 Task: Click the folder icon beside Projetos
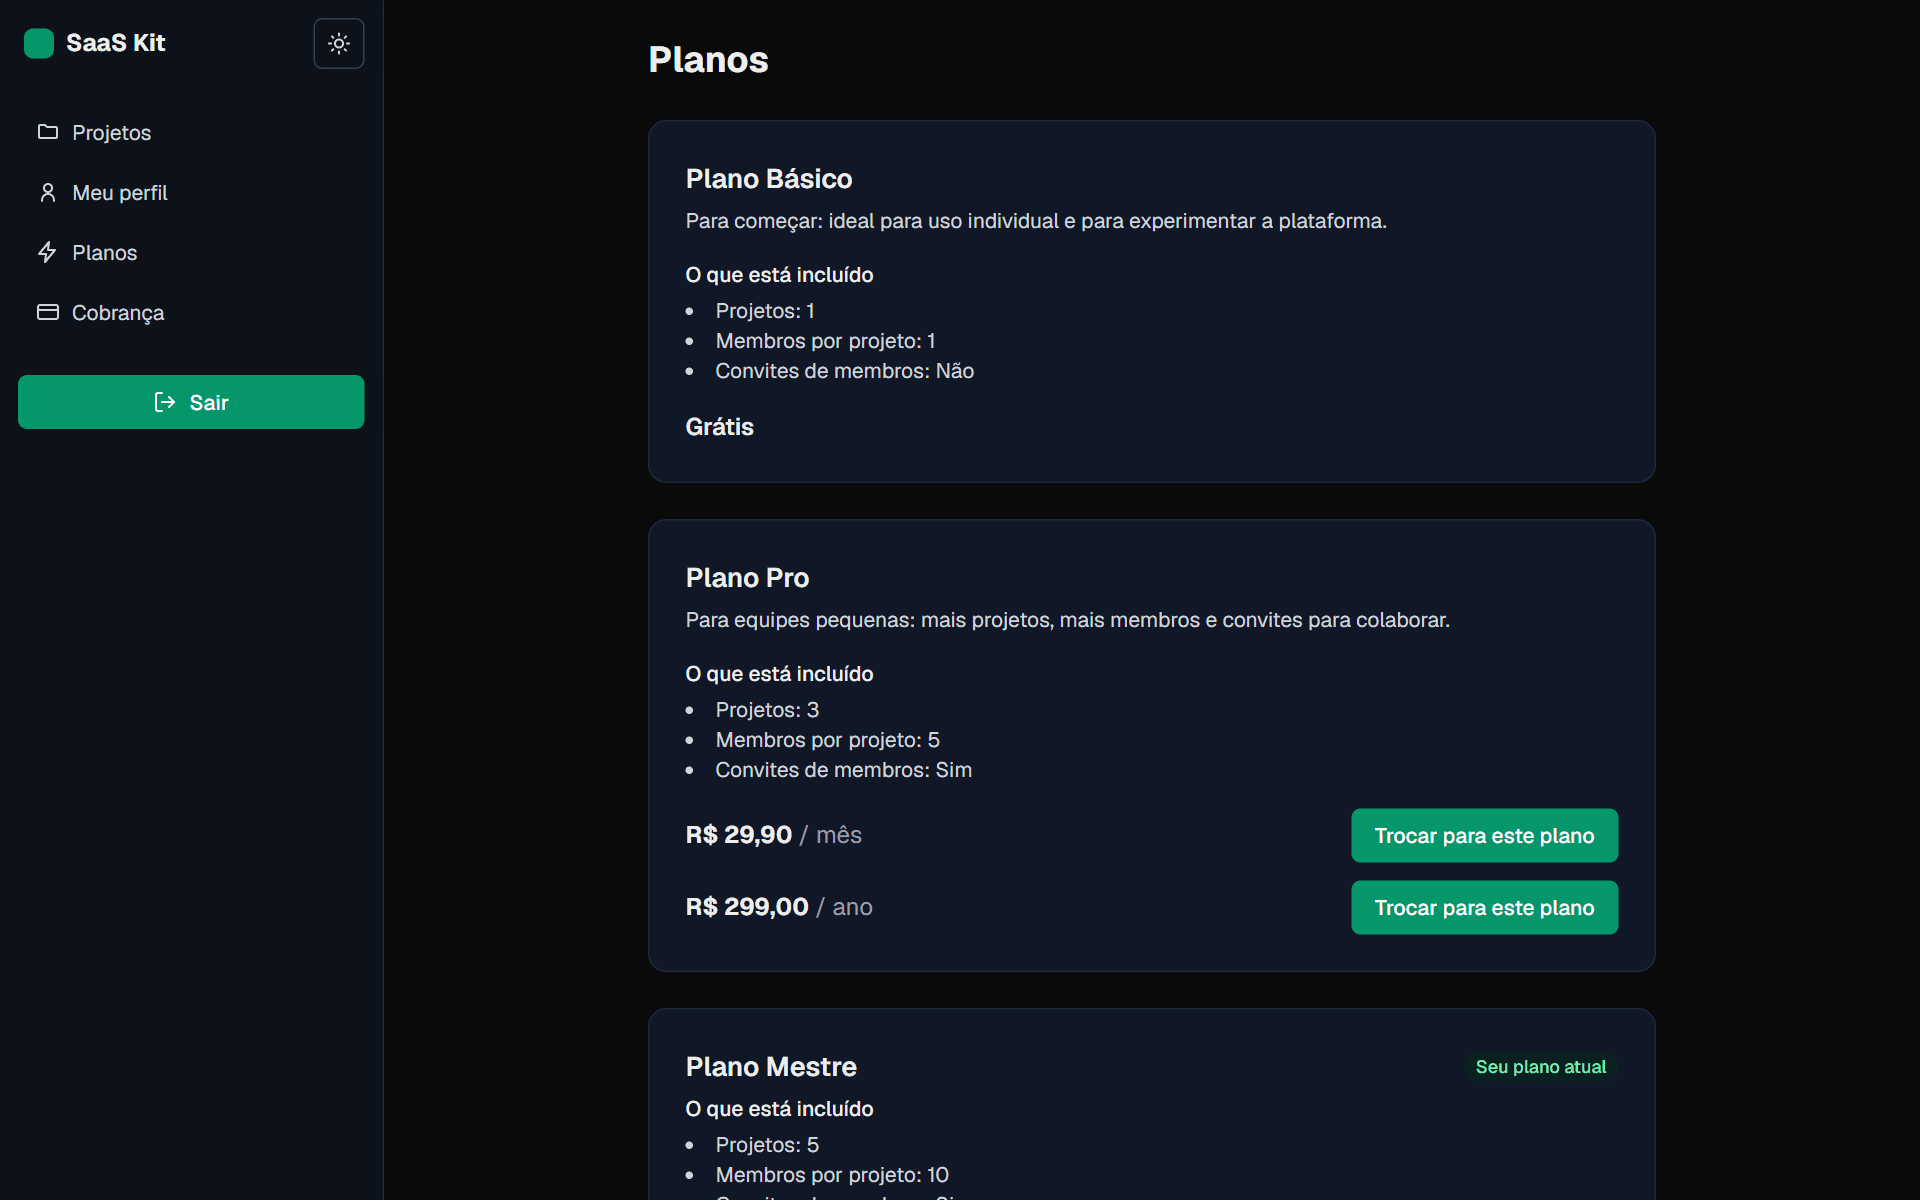point(48,132)
